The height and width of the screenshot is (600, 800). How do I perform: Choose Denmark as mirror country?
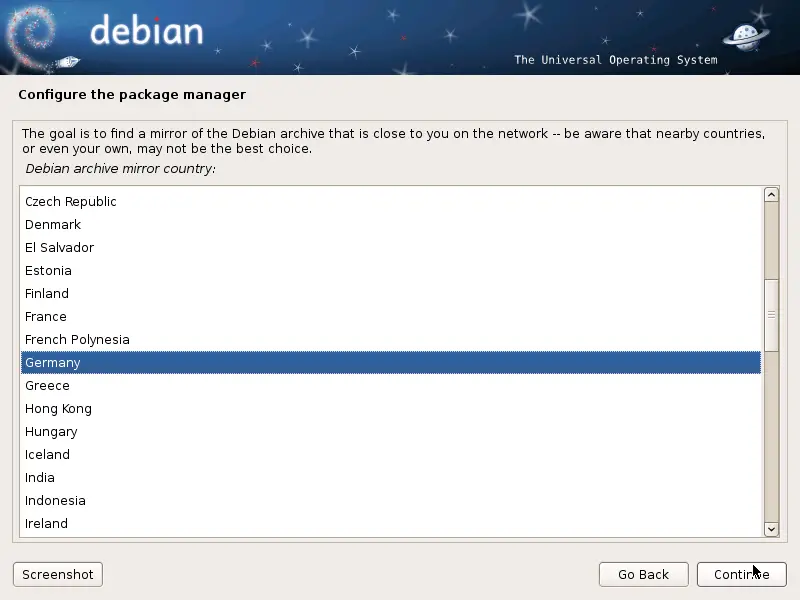(53, 225)
